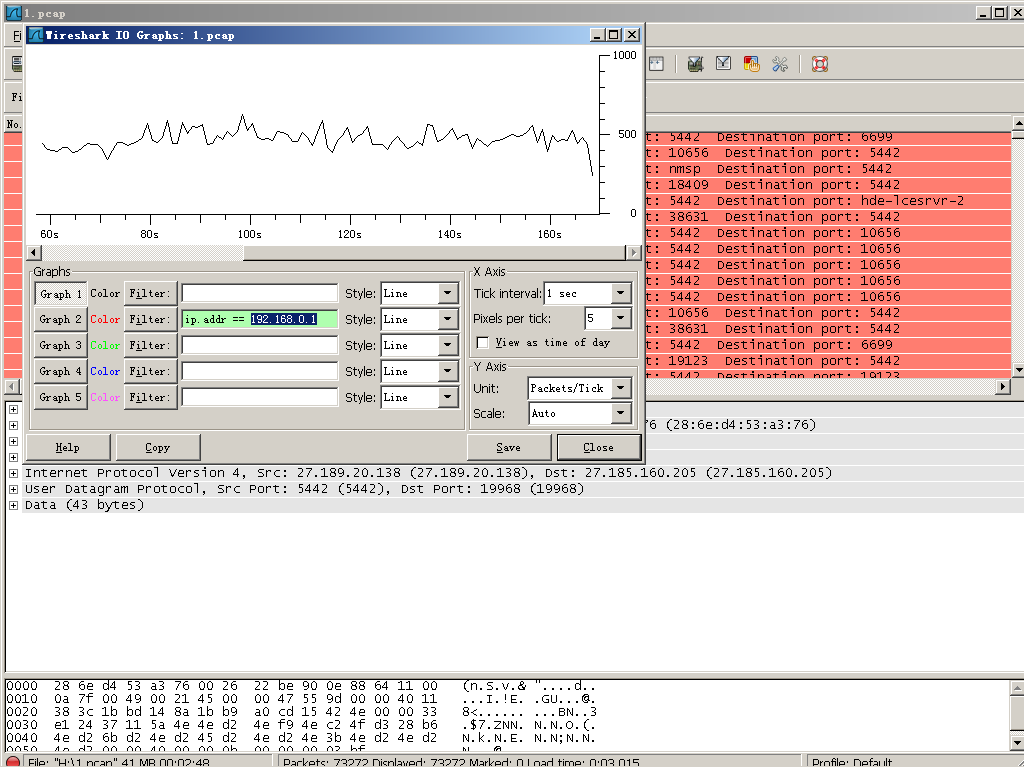Open Display Filters toolbar icon
Image resolution: width=1024 pixels, height=768 pixels.
tap(723, 64)
